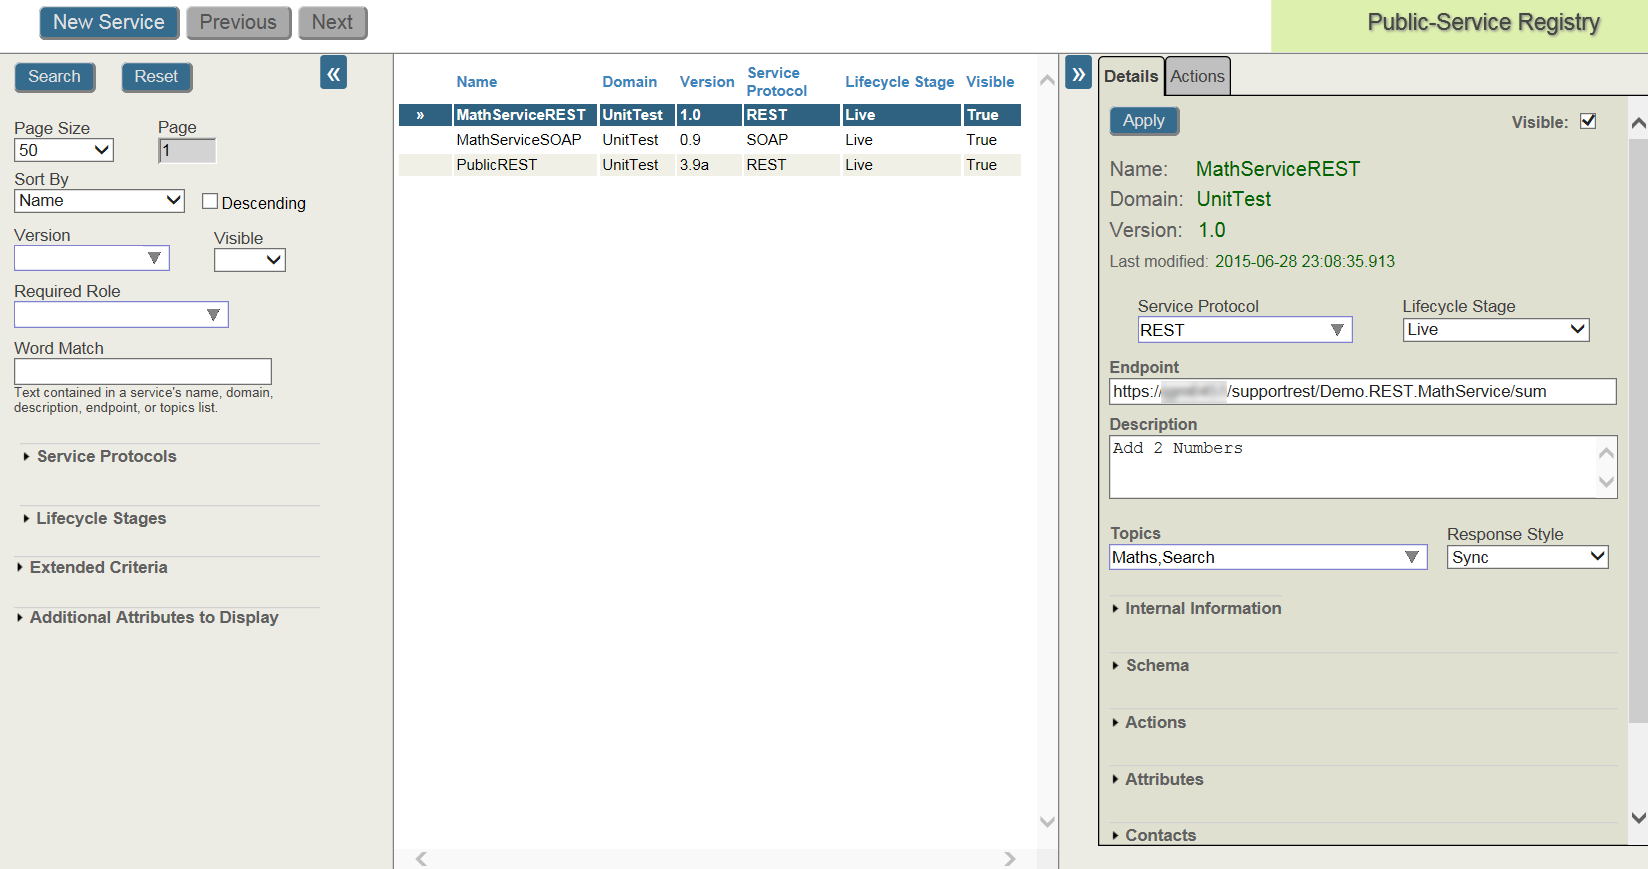The width and height of the screenshot is (1648, 869).
Task: Collapse the left search panel with double chevron
Action: 333,73
